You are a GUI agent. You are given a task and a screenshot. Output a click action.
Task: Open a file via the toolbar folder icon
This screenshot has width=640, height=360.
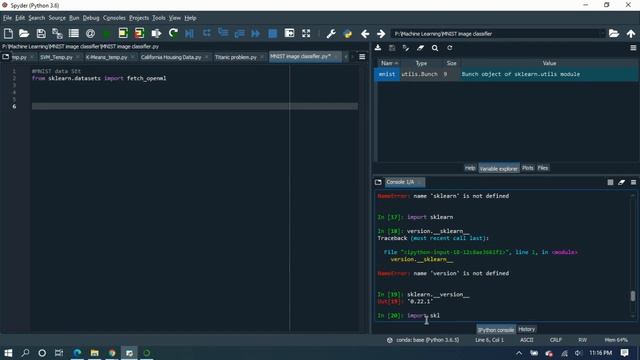coord(24,33)
